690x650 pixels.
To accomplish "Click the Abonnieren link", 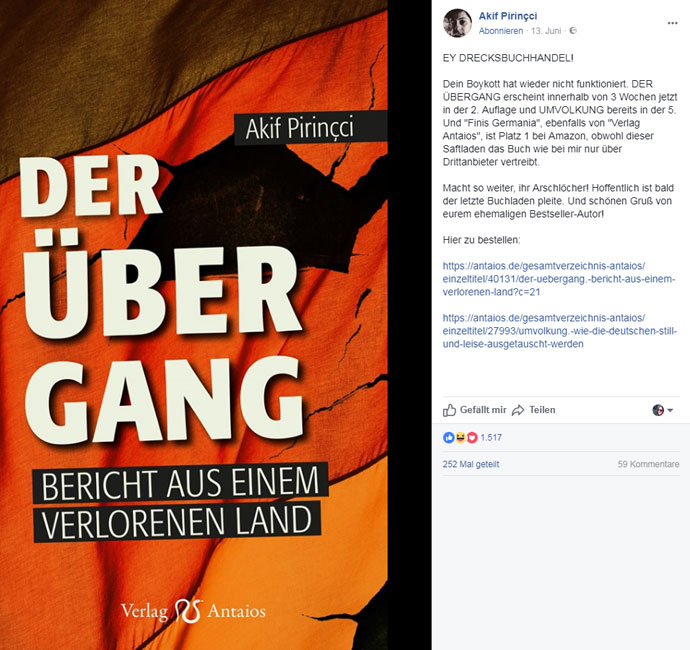I will pyautogui.click(x=501, y=31).
